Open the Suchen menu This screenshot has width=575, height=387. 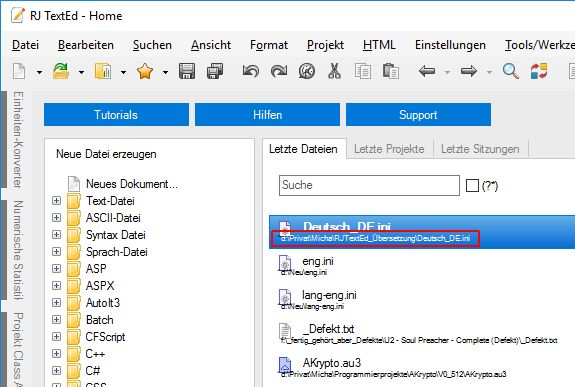(152, 45)
